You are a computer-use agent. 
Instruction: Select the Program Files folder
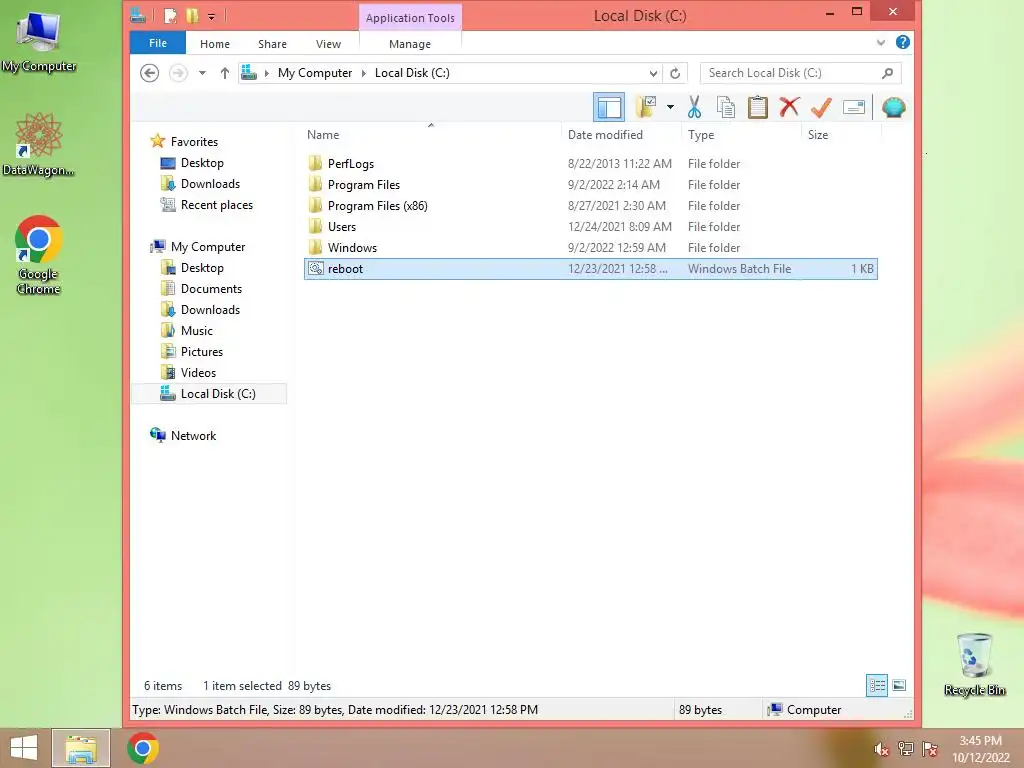[x=591, y=184]
